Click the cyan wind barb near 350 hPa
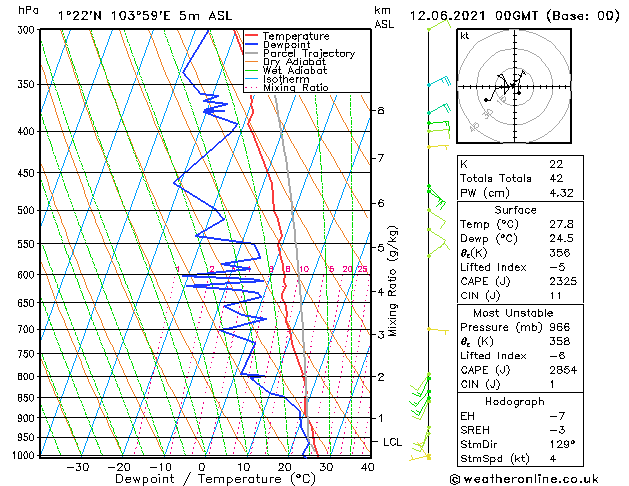The image size is (629, 486). 439,81
